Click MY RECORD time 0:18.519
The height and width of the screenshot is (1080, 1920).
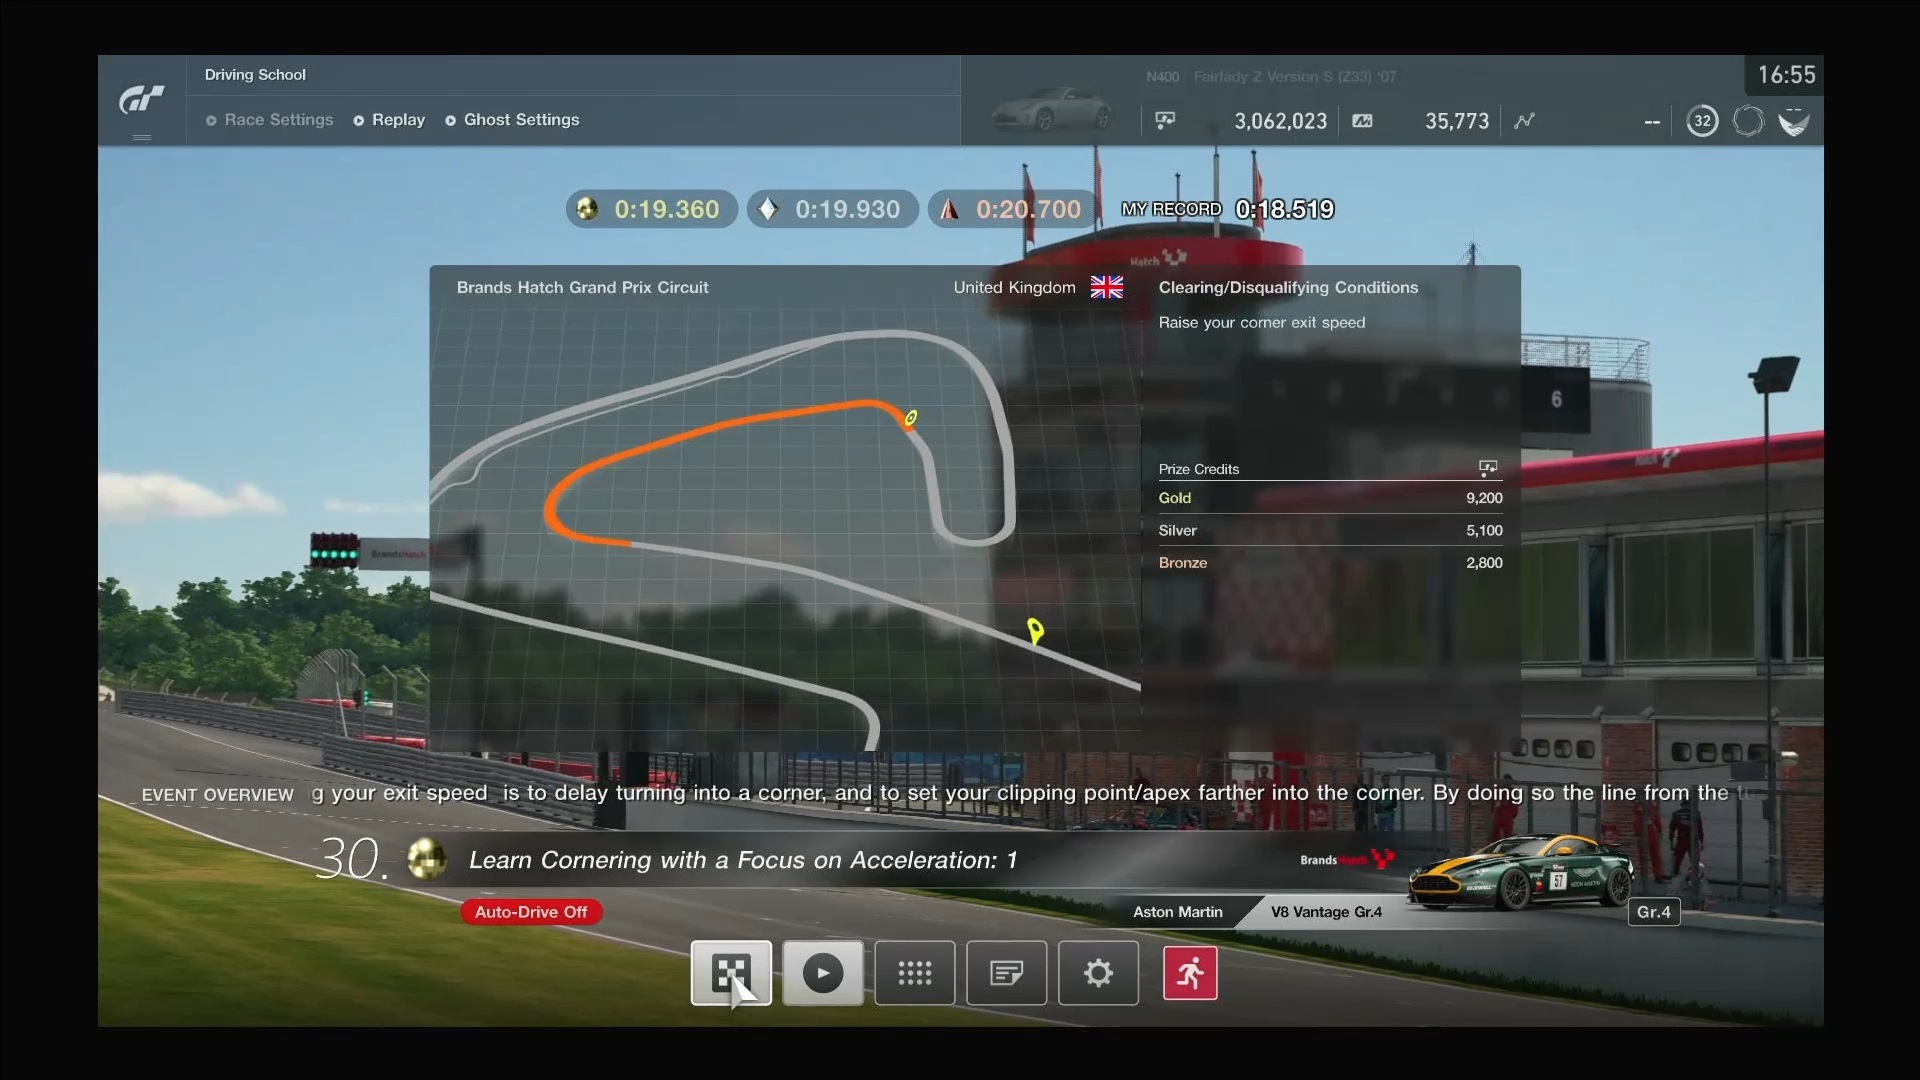1228,209
